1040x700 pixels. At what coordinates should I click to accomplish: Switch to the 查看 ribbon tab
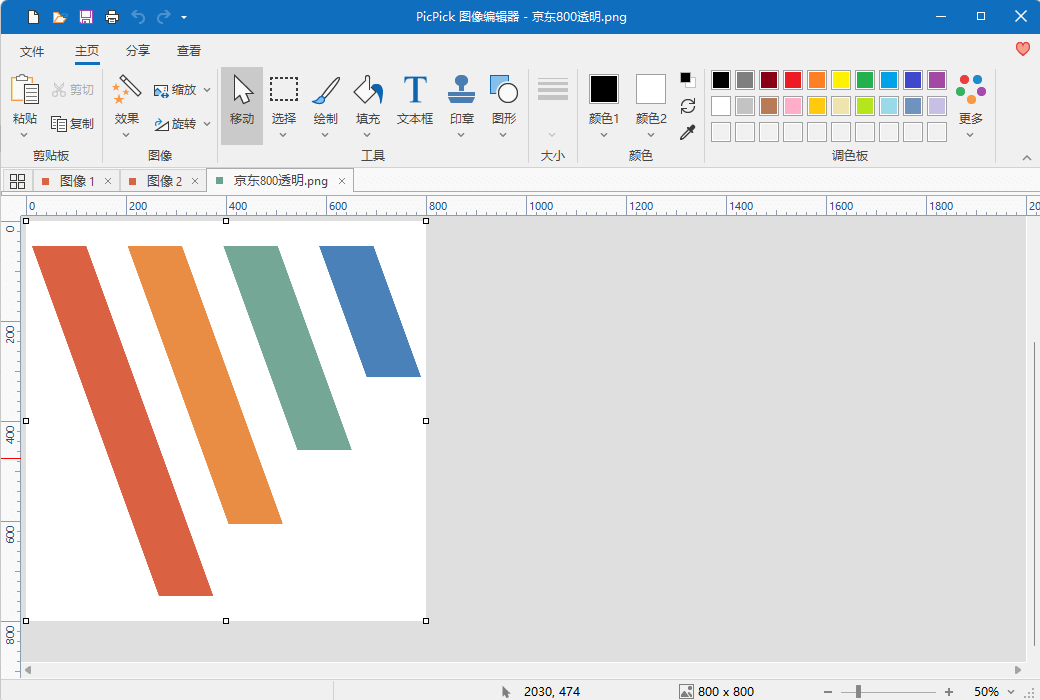(x=189, y=51)
